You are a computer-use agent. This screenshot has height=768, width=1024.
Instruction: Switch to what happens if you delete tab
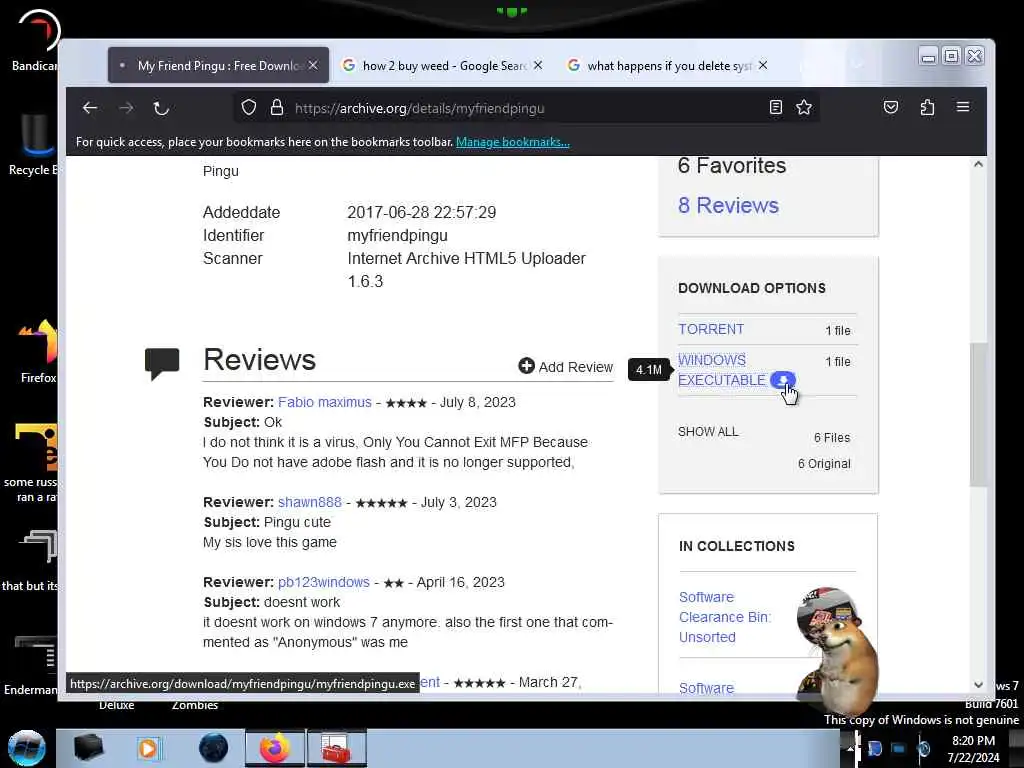coord(669,65)
